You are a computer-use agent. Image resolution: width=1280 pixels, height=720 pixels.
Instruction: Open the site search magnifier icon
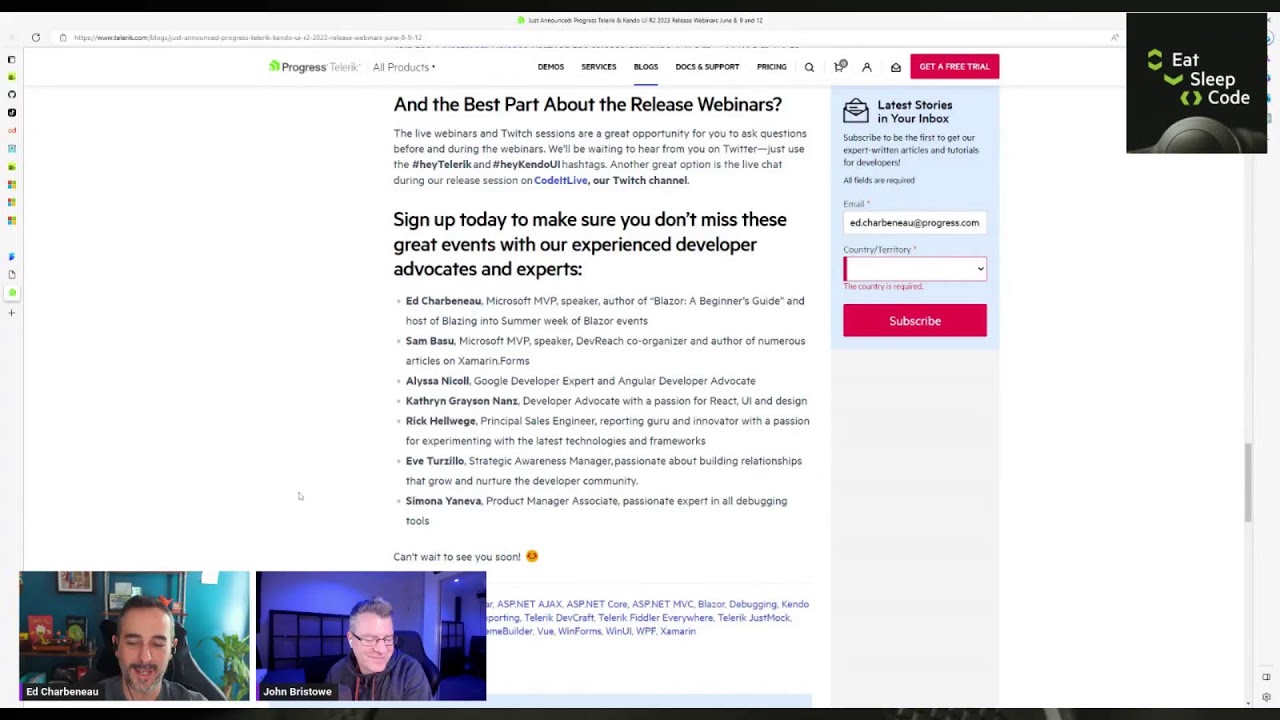pos(809,67)
